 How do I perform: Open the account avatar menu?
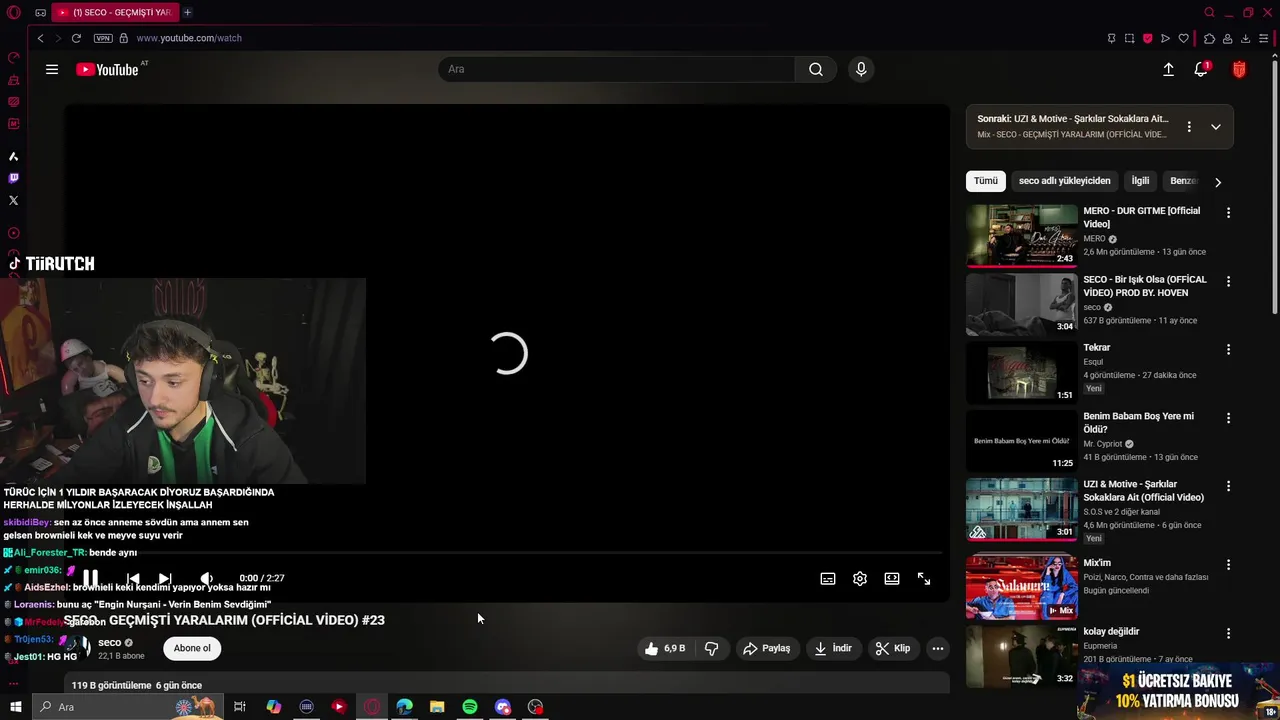[1239, 69]
